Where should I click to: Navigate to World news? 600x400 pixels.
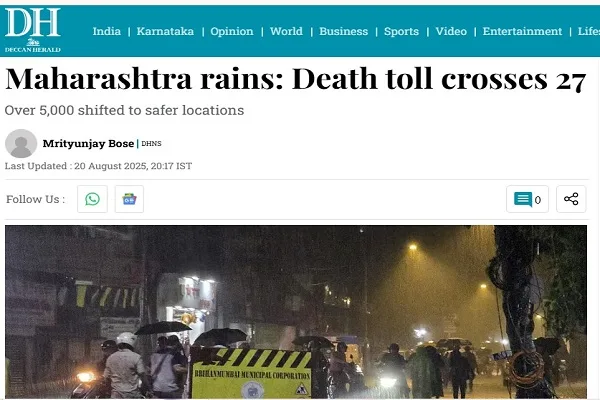point(286,31)
